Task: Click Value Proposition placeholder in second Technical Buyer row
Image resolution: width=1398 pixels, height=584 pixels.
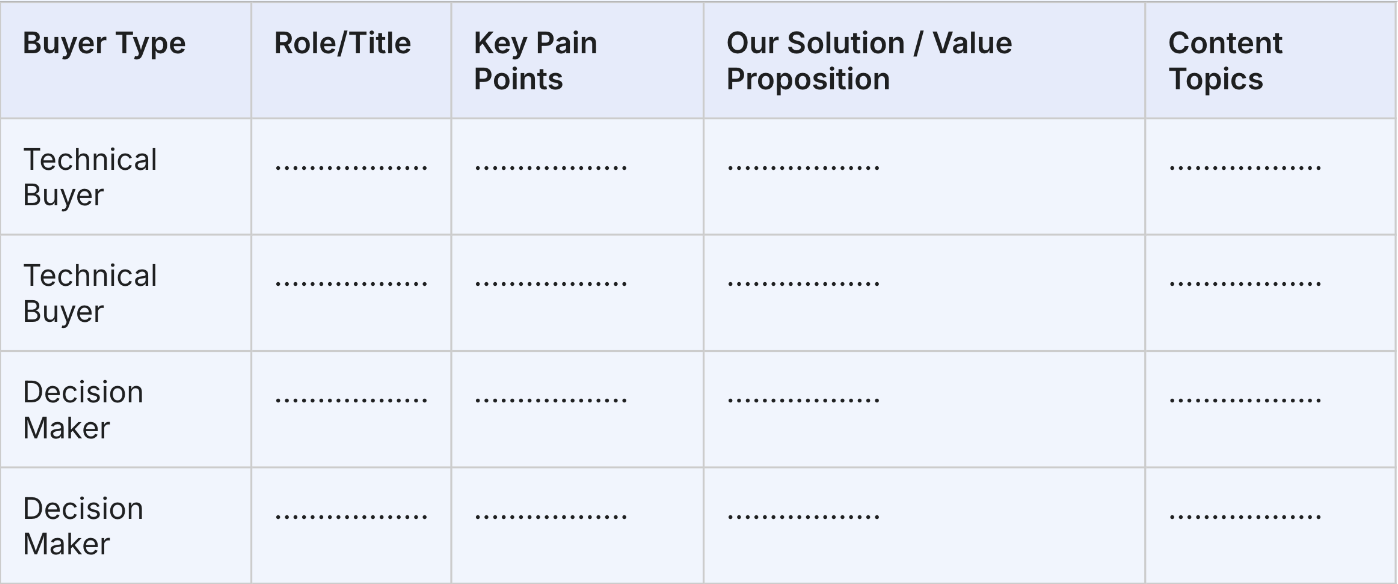Action: pyautogui.click(x=803, y=282)
